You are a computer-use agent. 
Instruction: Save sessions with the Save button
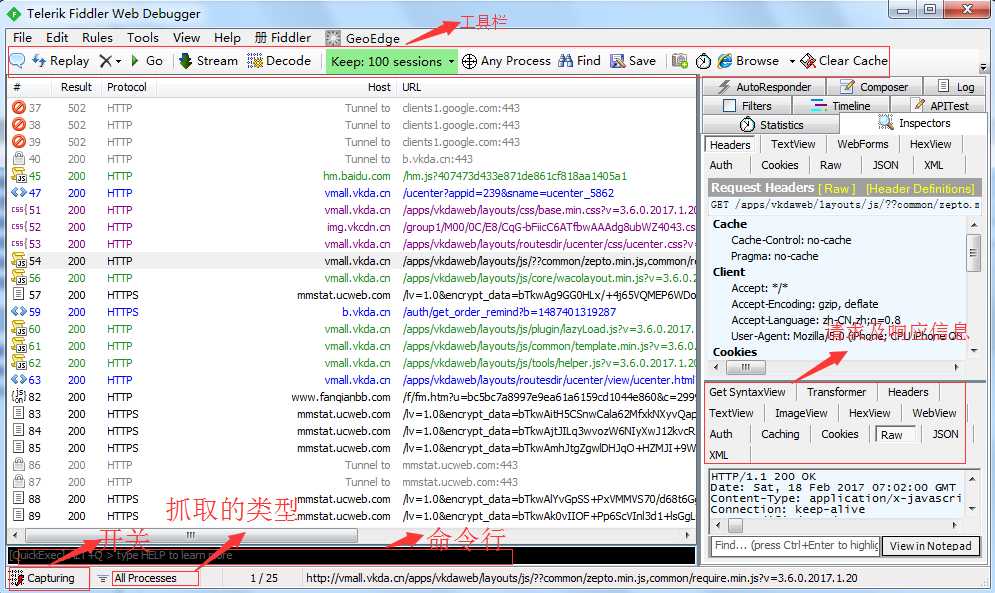[633, 61]
